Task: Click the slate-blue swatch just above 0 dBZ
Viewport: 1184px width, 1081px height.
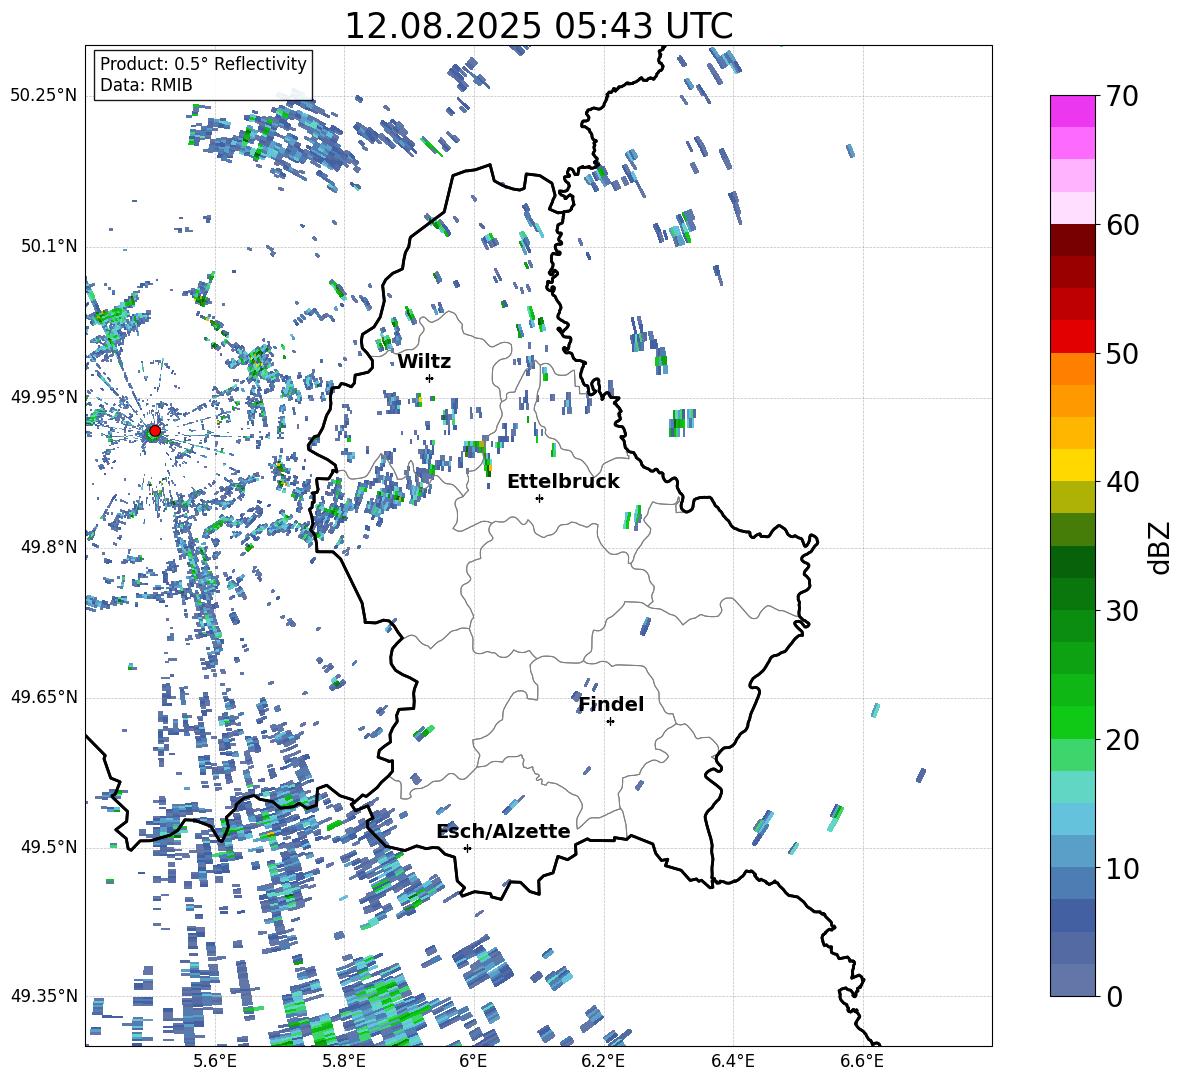Action: pyautogui.click(x=1073, y=981)
